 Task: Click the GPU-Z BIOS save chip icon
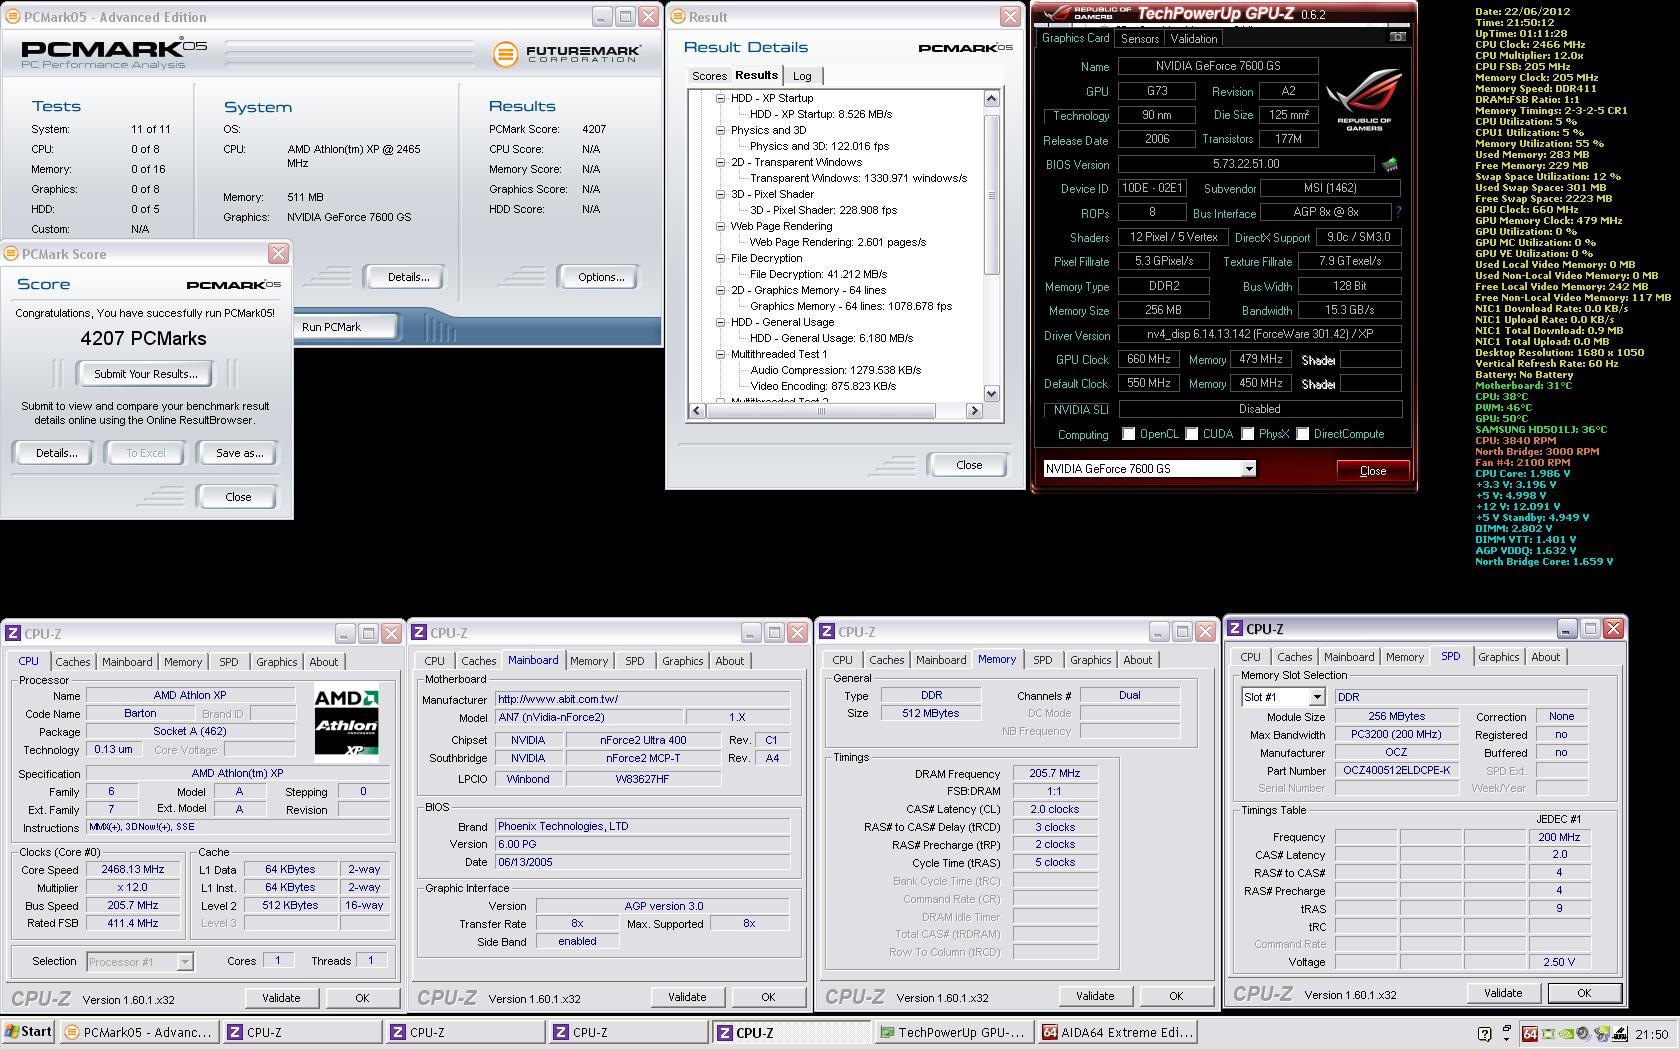(x=1390, y=164)
